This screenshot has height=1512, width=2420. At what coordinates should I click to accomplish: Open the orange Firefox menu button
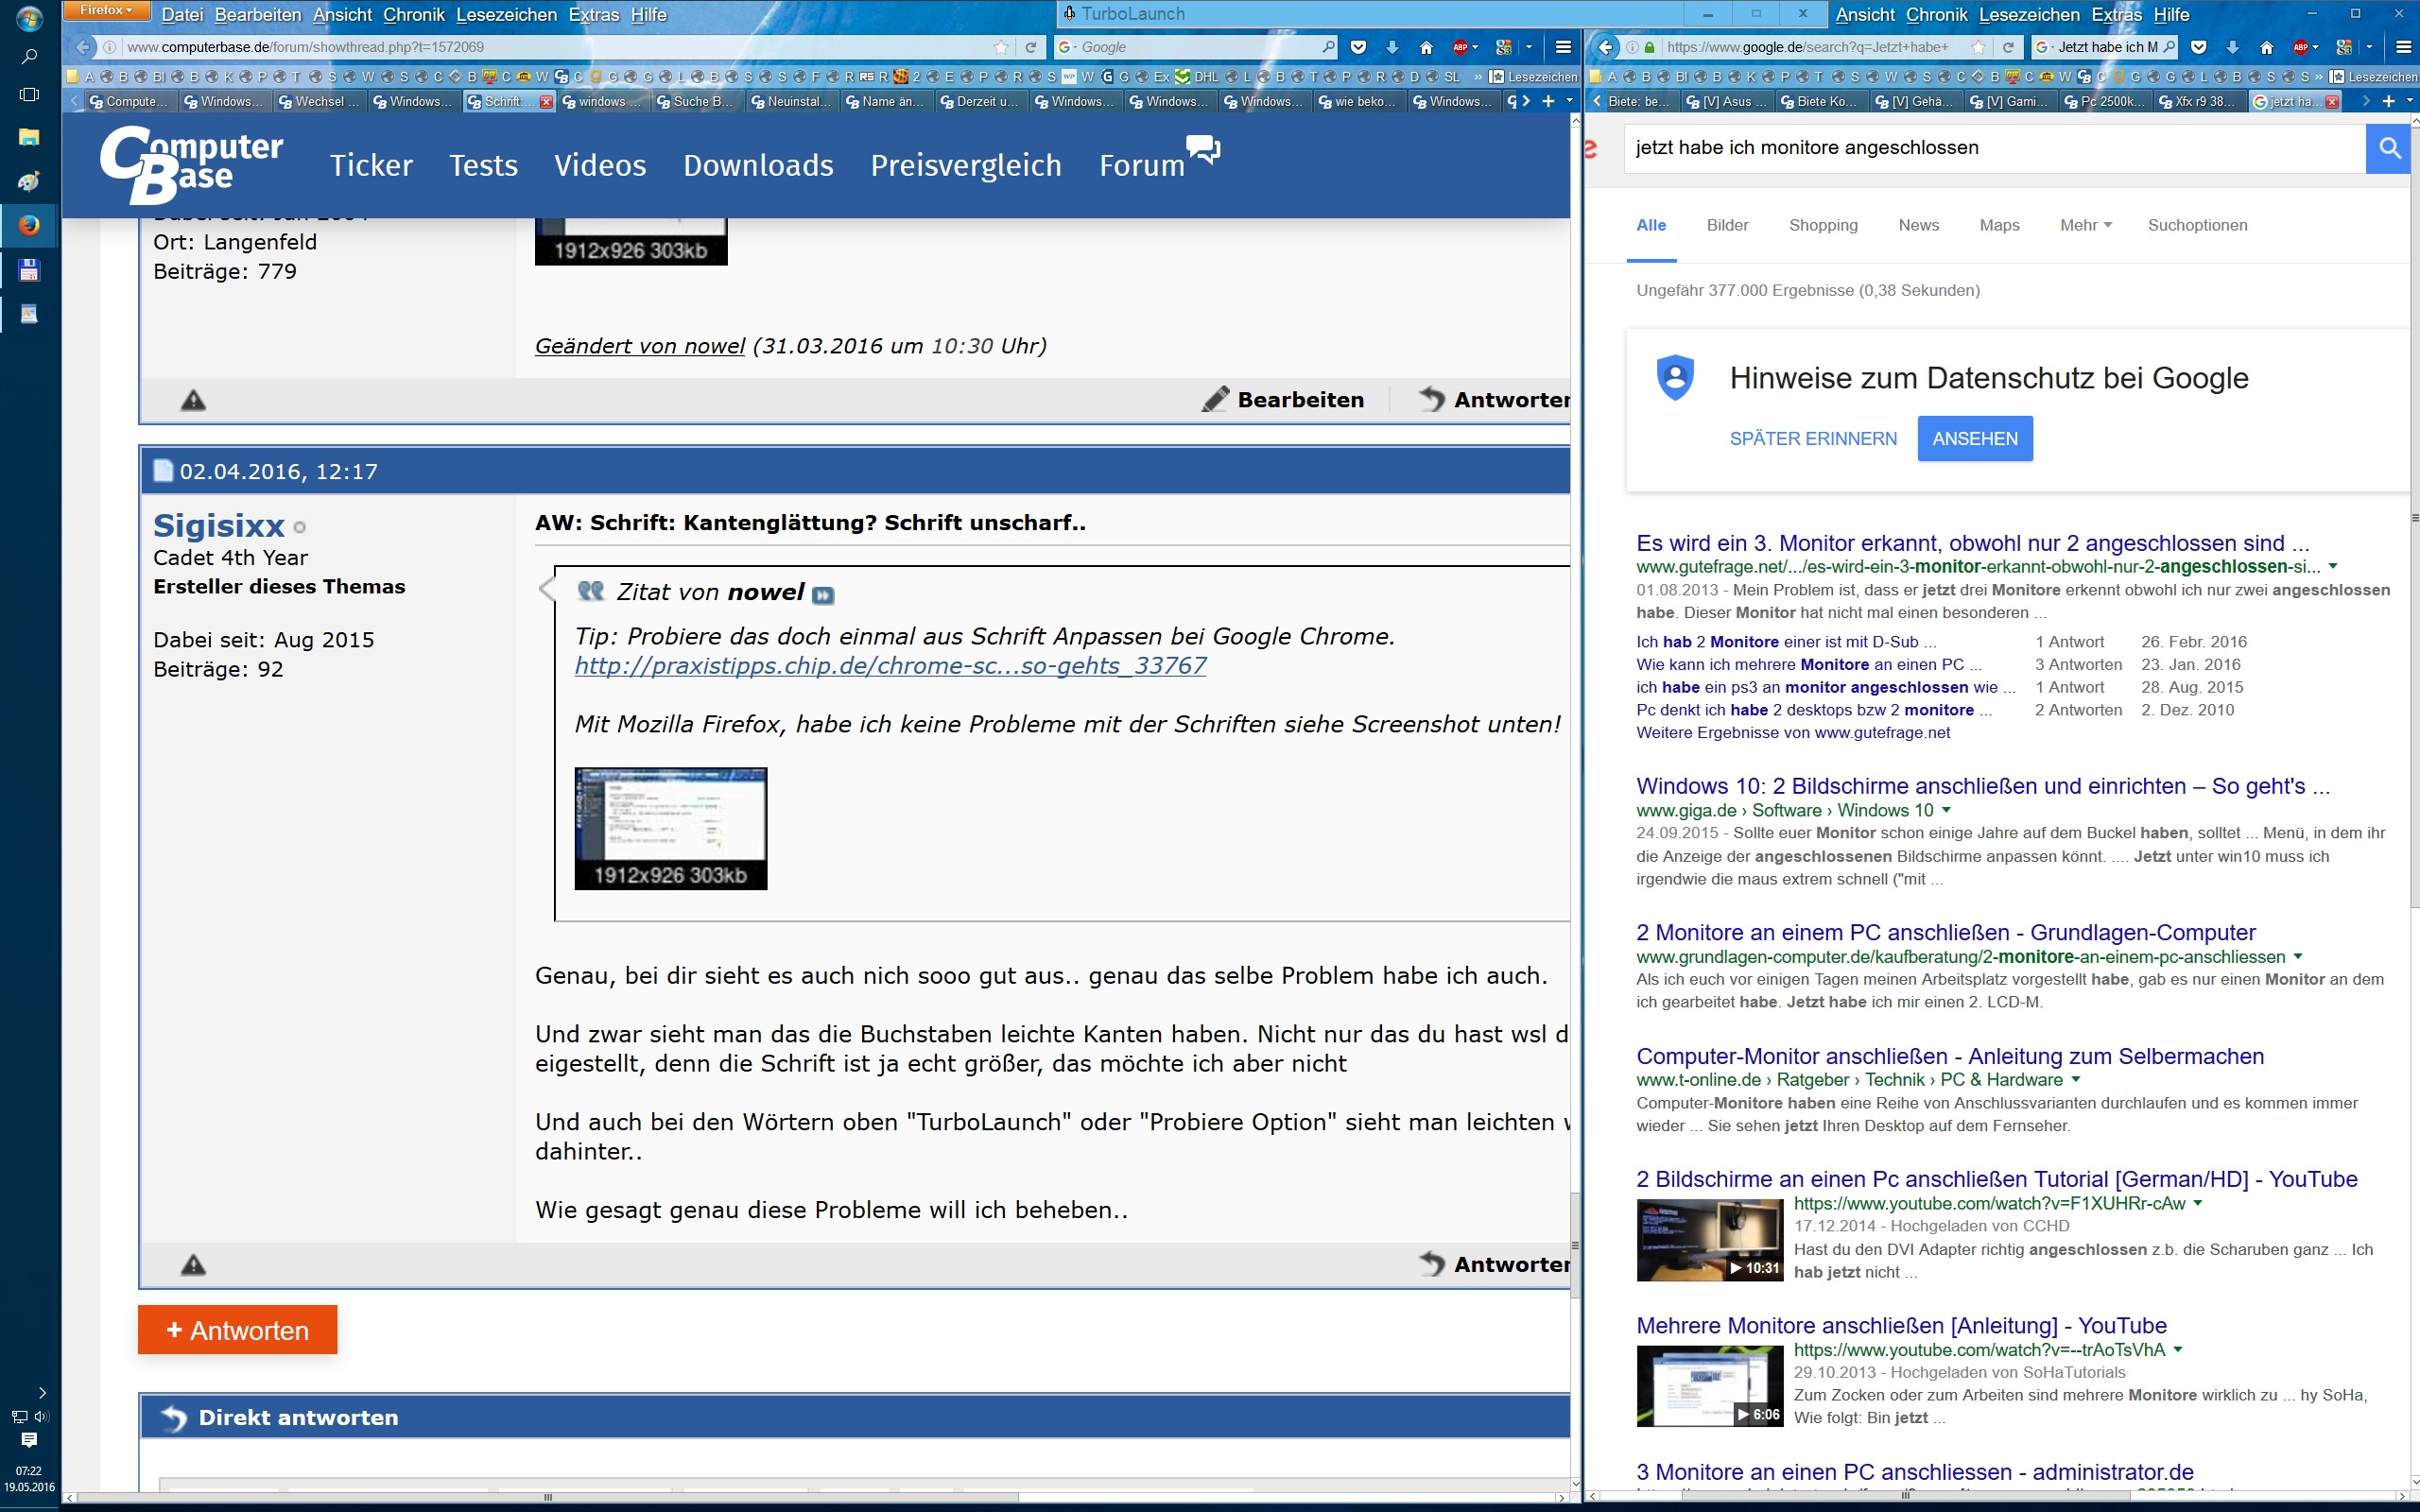pyautogui.click(x=106, y=11)
